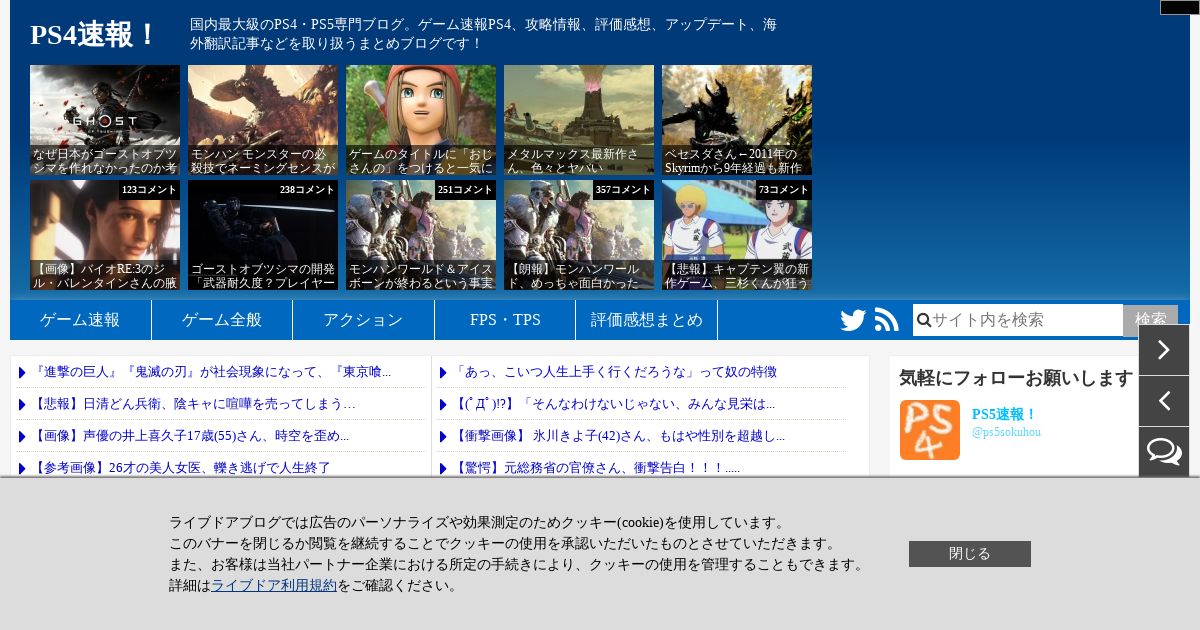Image resolution: width=1200 pixels, height=630 pixels.
Task: Click the @ps5sokuhou handle
Action: coord(1006,432)
